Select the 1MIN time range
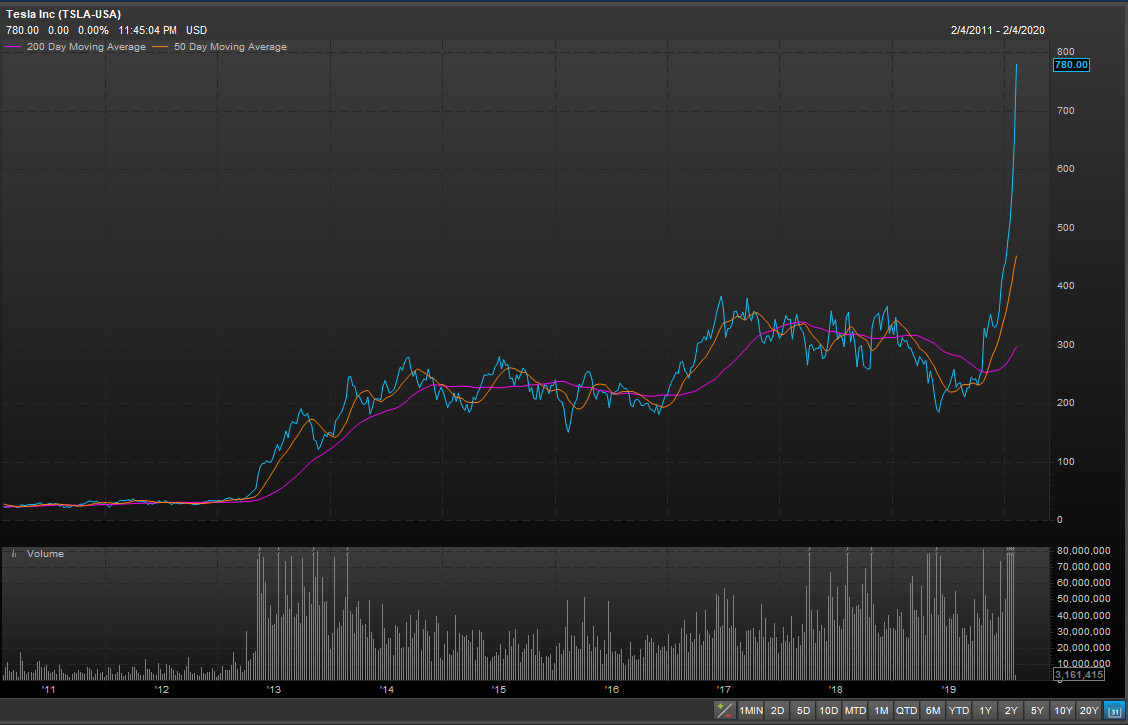Screen dimensions: 1128x725 (750, 711)
